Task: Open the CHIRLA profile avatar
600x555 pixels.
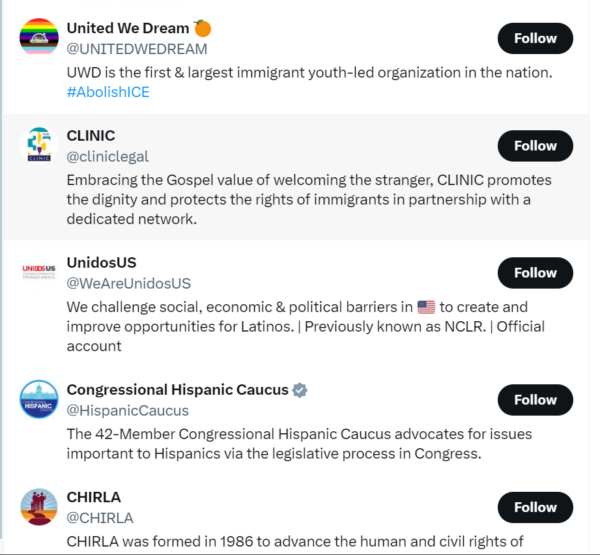Action: 39,507
